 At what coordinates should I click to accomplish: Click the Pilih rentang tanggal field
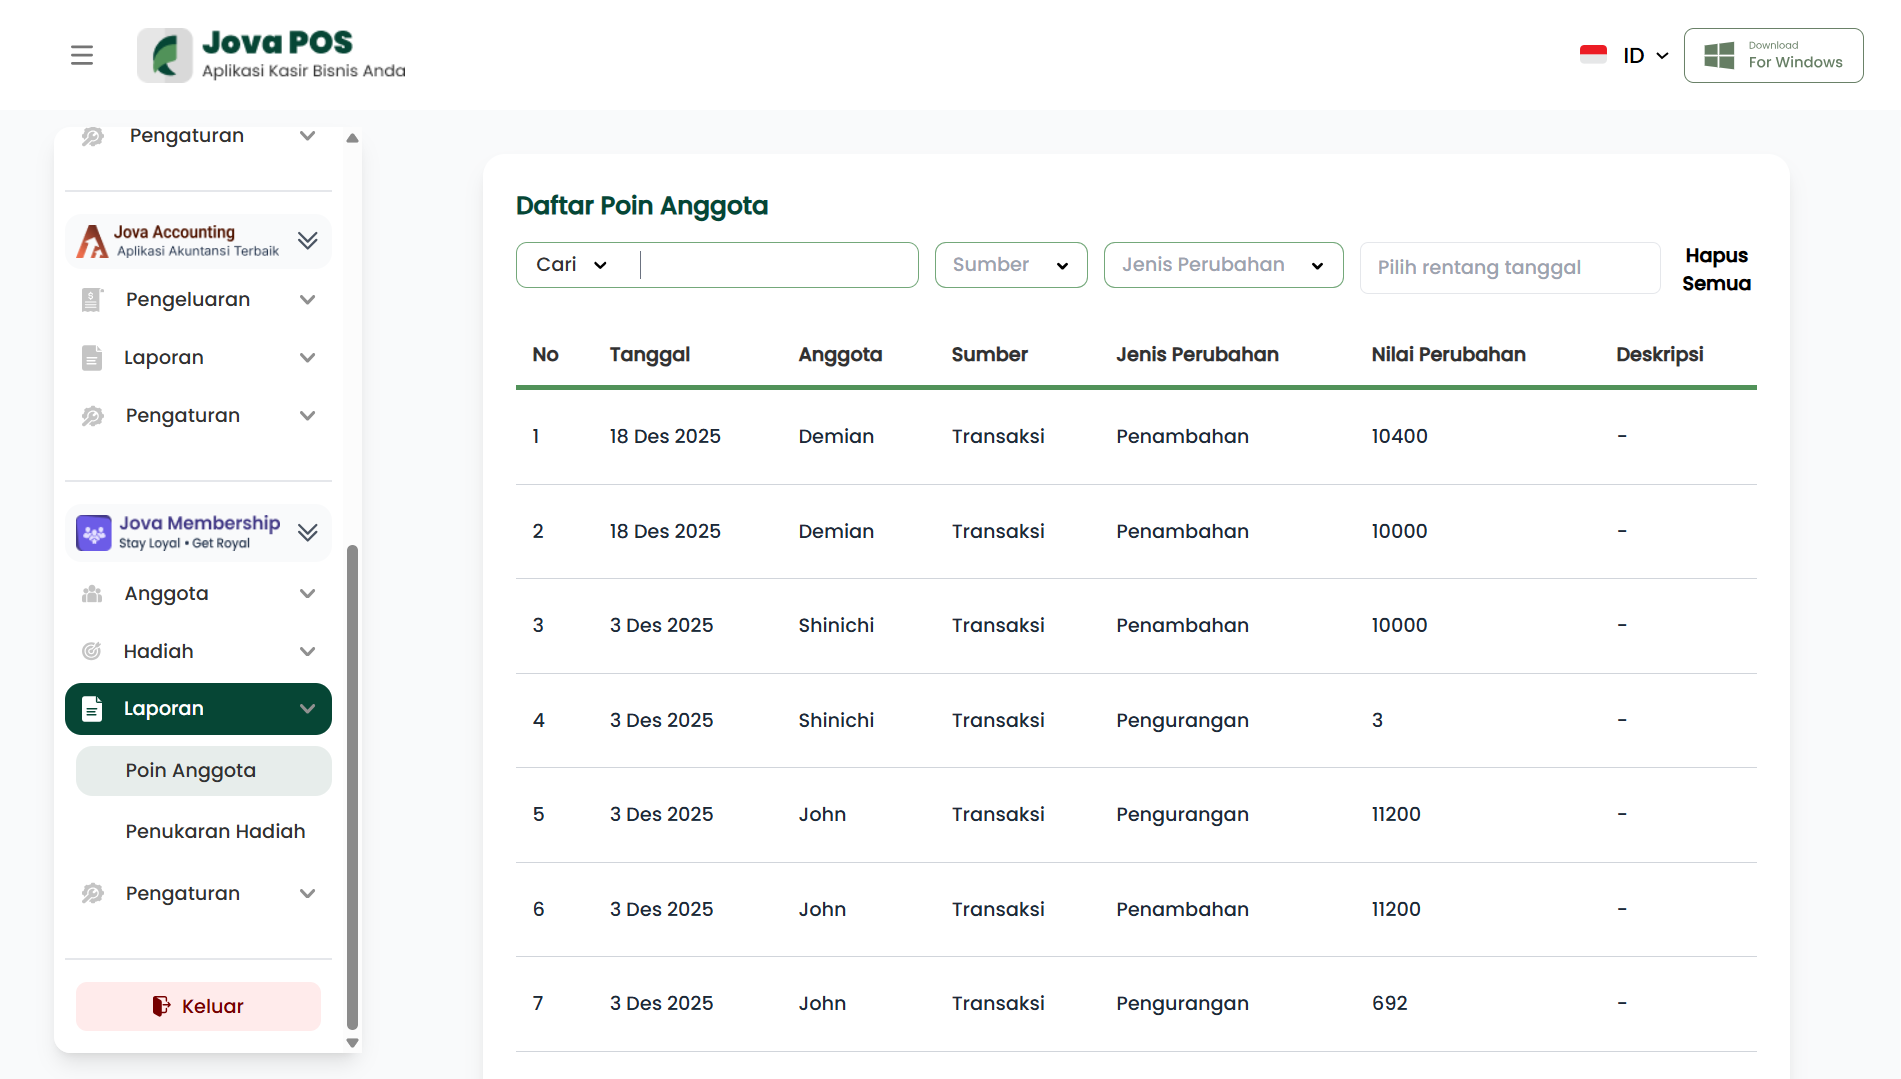1508,268
